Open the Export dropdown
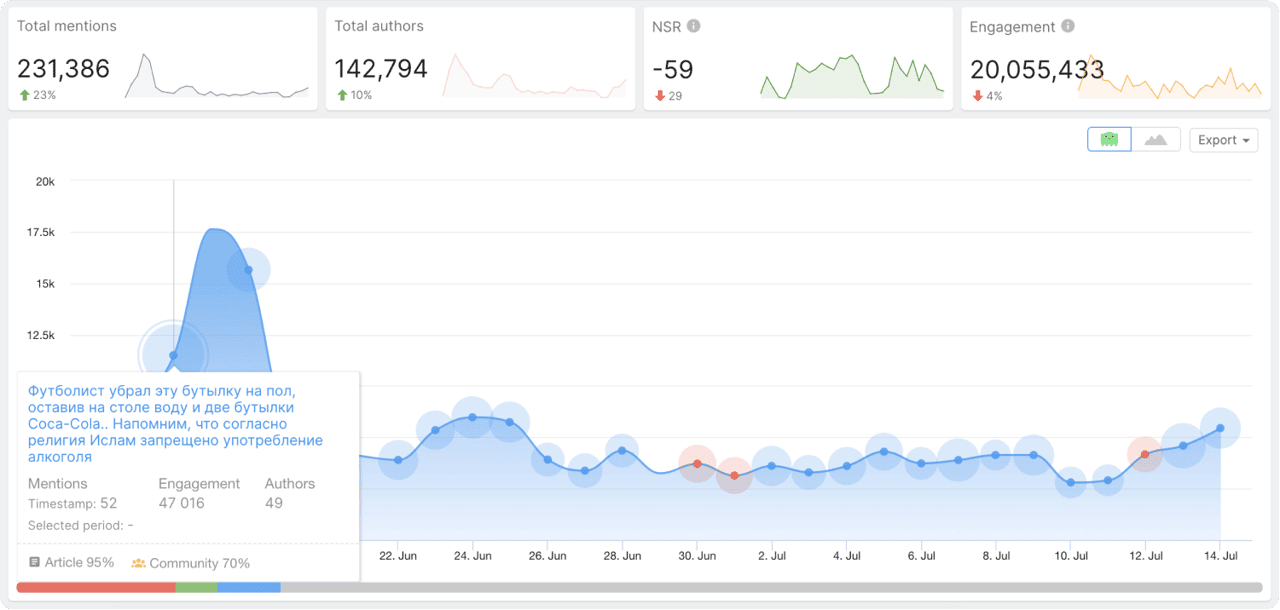1280x610 pixels. pyautogui.click(x=1224, y=140)
